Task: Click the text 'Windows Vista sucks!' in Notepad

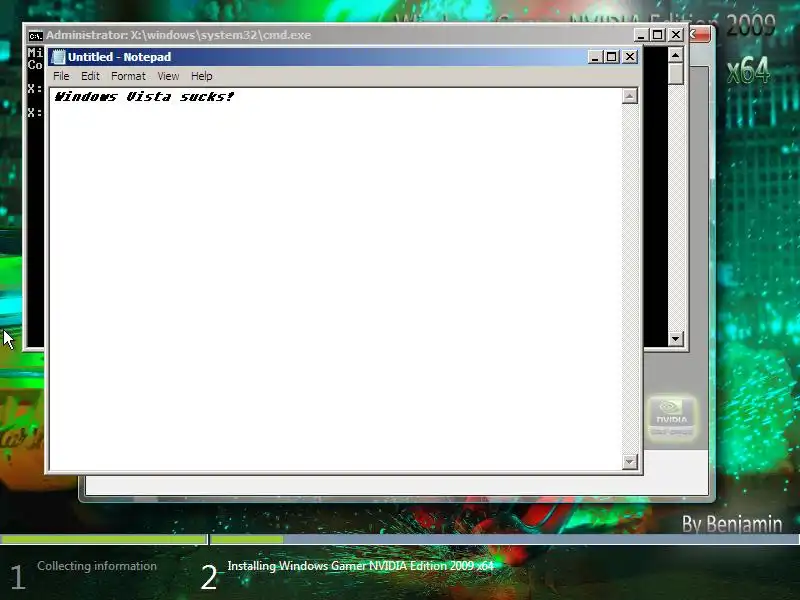Action: (144, 96)
